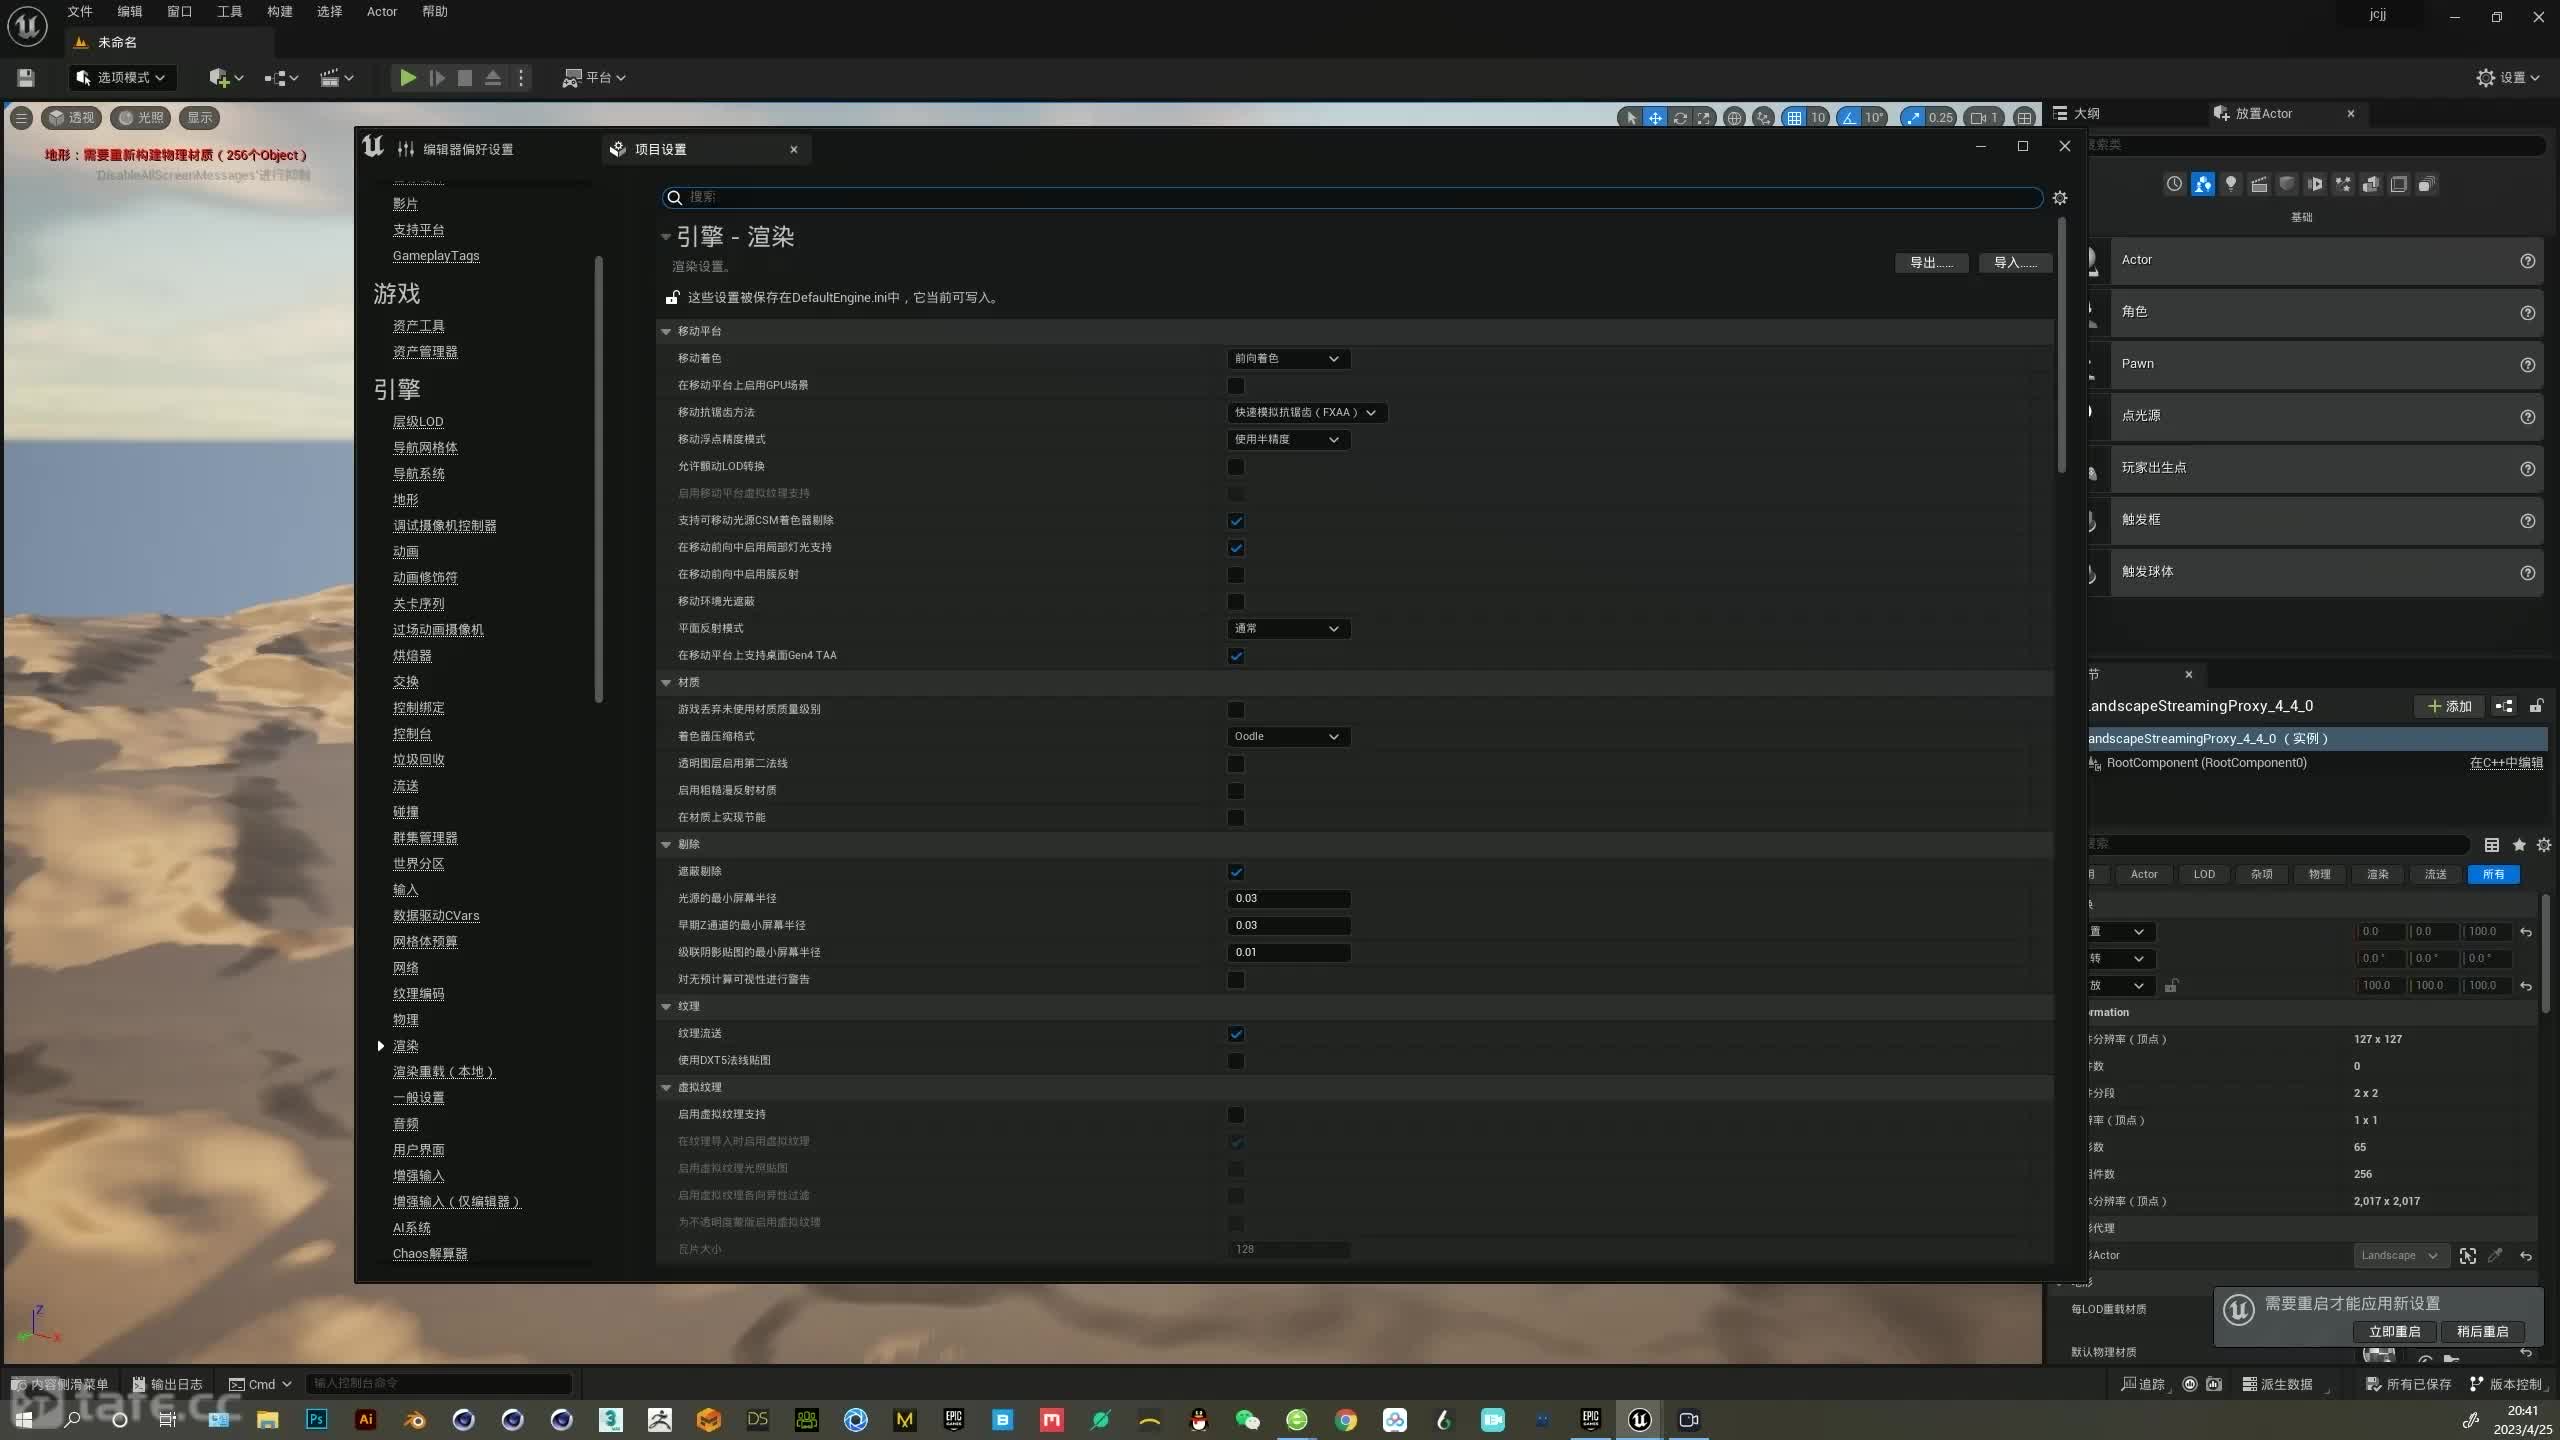Open the Actor menu in menu bar

click(382, 11)
